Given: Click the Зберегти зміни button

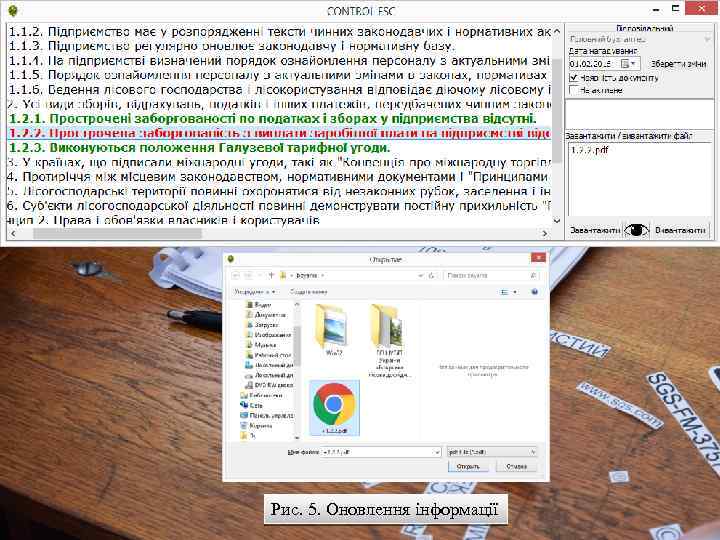Looking at the screenshot, I should coord(678,64).
